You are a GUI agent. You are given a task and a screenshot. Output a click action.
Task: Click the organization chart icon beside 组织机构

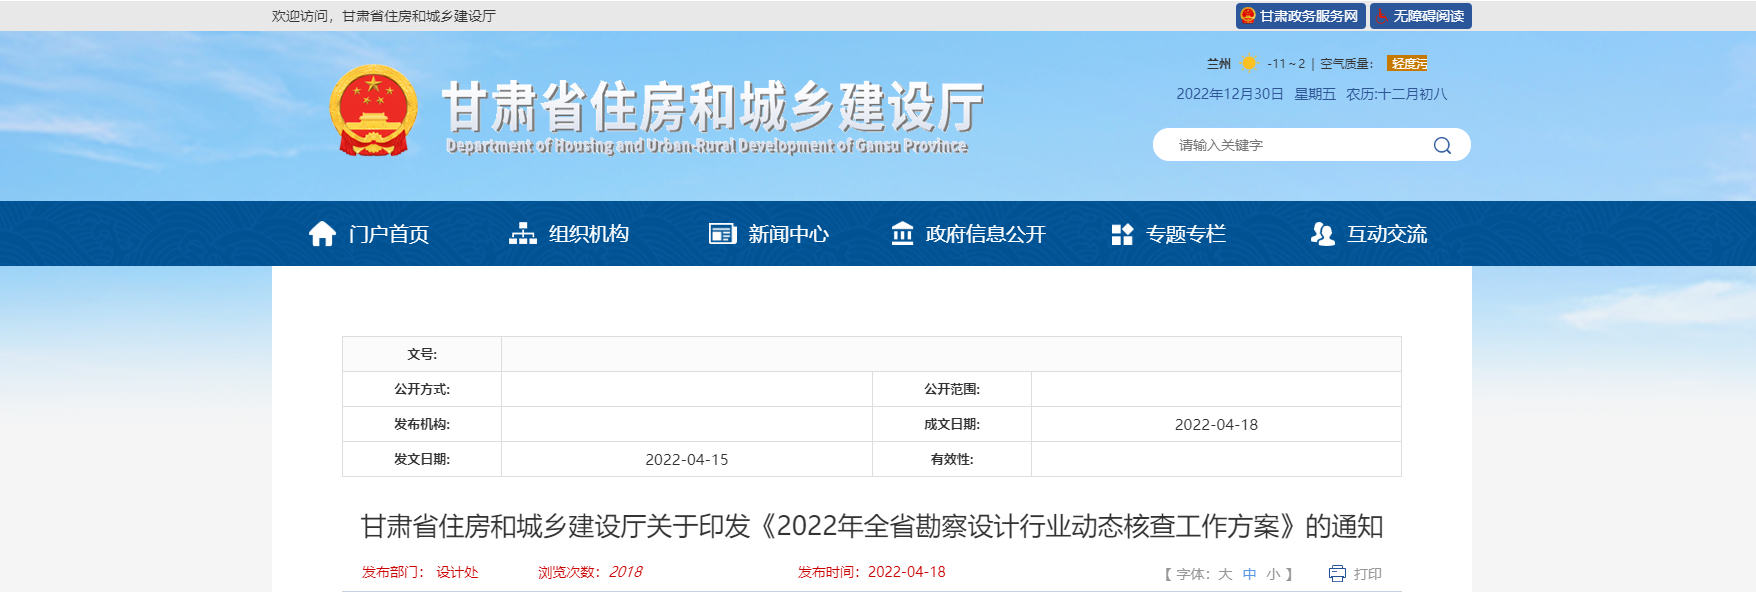[522, 234]
